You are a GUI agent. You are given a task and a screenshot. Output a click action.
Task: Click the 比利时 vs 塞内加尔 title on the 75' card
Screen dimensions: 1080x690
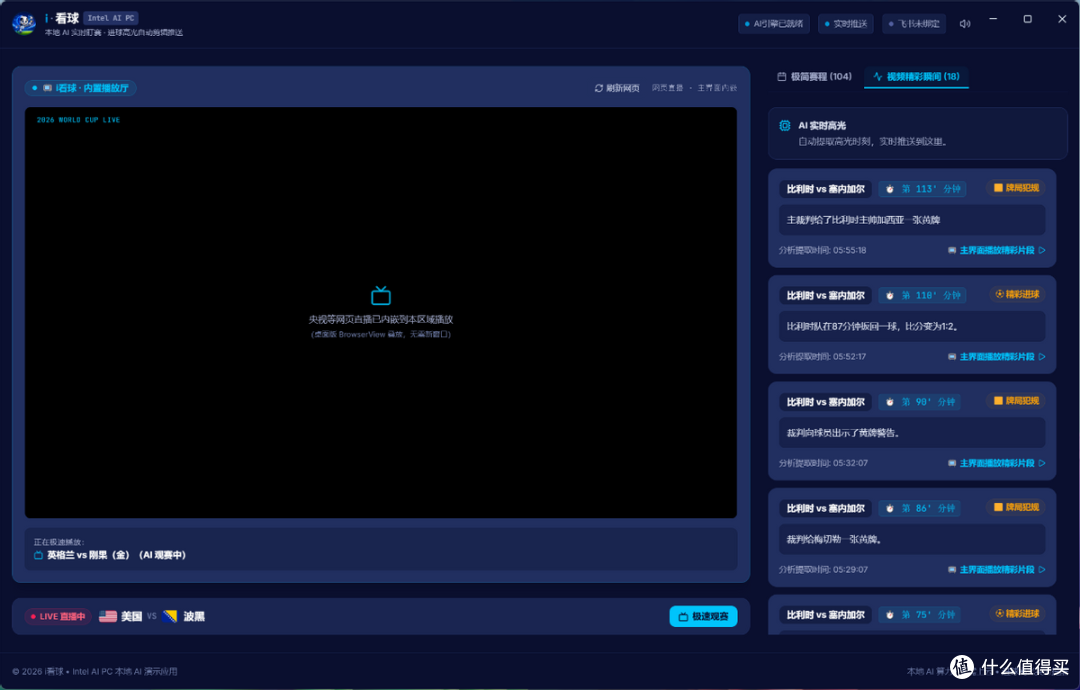[826, 614]
